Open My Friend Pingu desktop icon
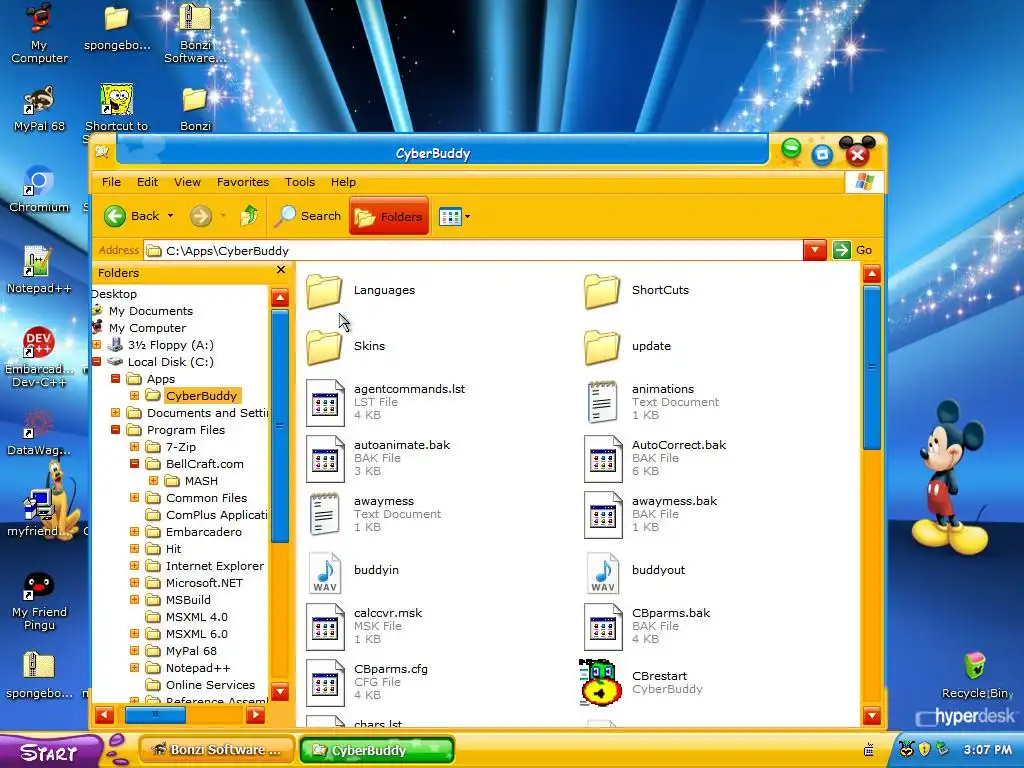1024x768 pixels. [x=39, y=601]
